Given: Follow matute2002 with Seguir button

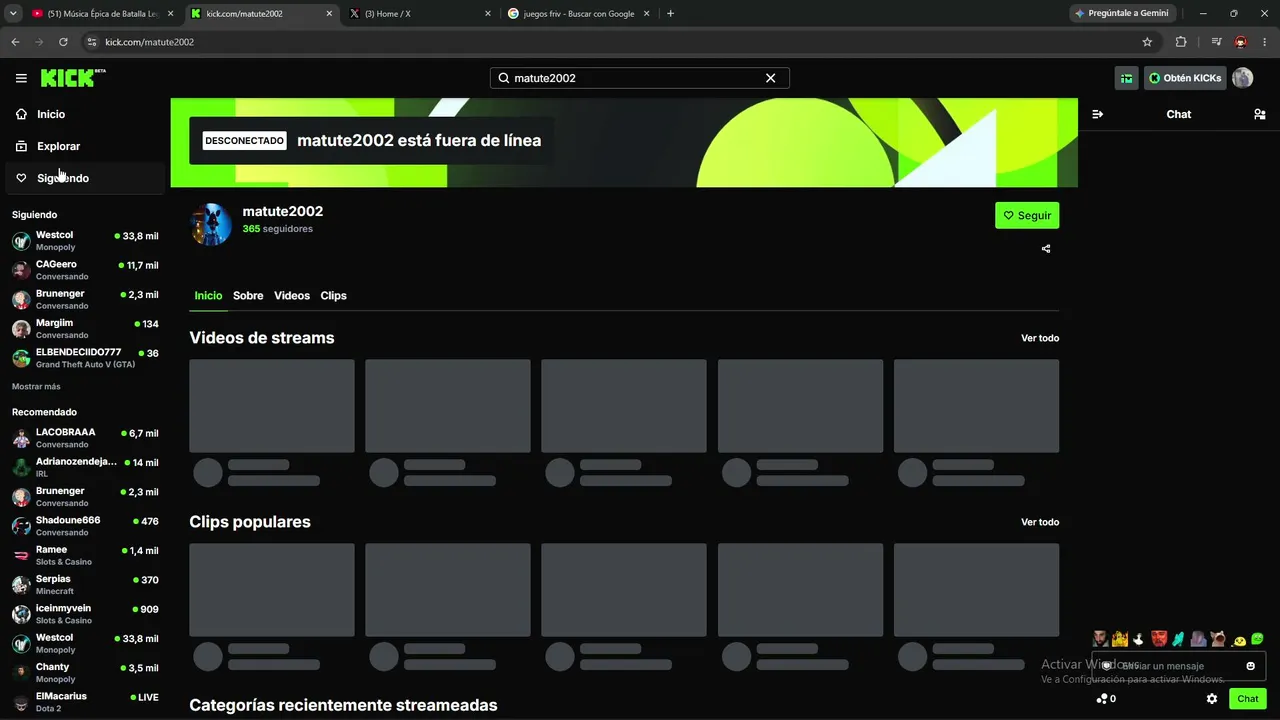Looking at the screenshot, I should pyautogui.click(x=1027, y=215).
